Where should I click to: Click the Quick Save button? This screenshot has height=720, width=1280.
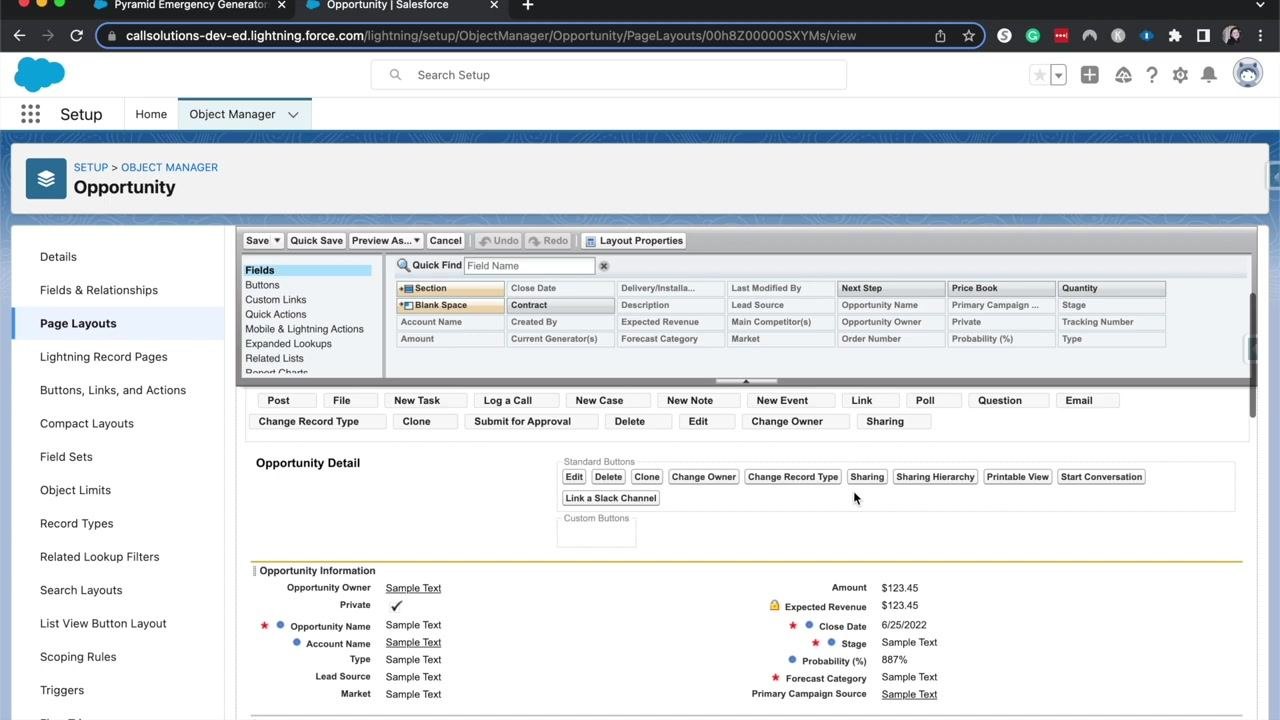coord(316,241)
